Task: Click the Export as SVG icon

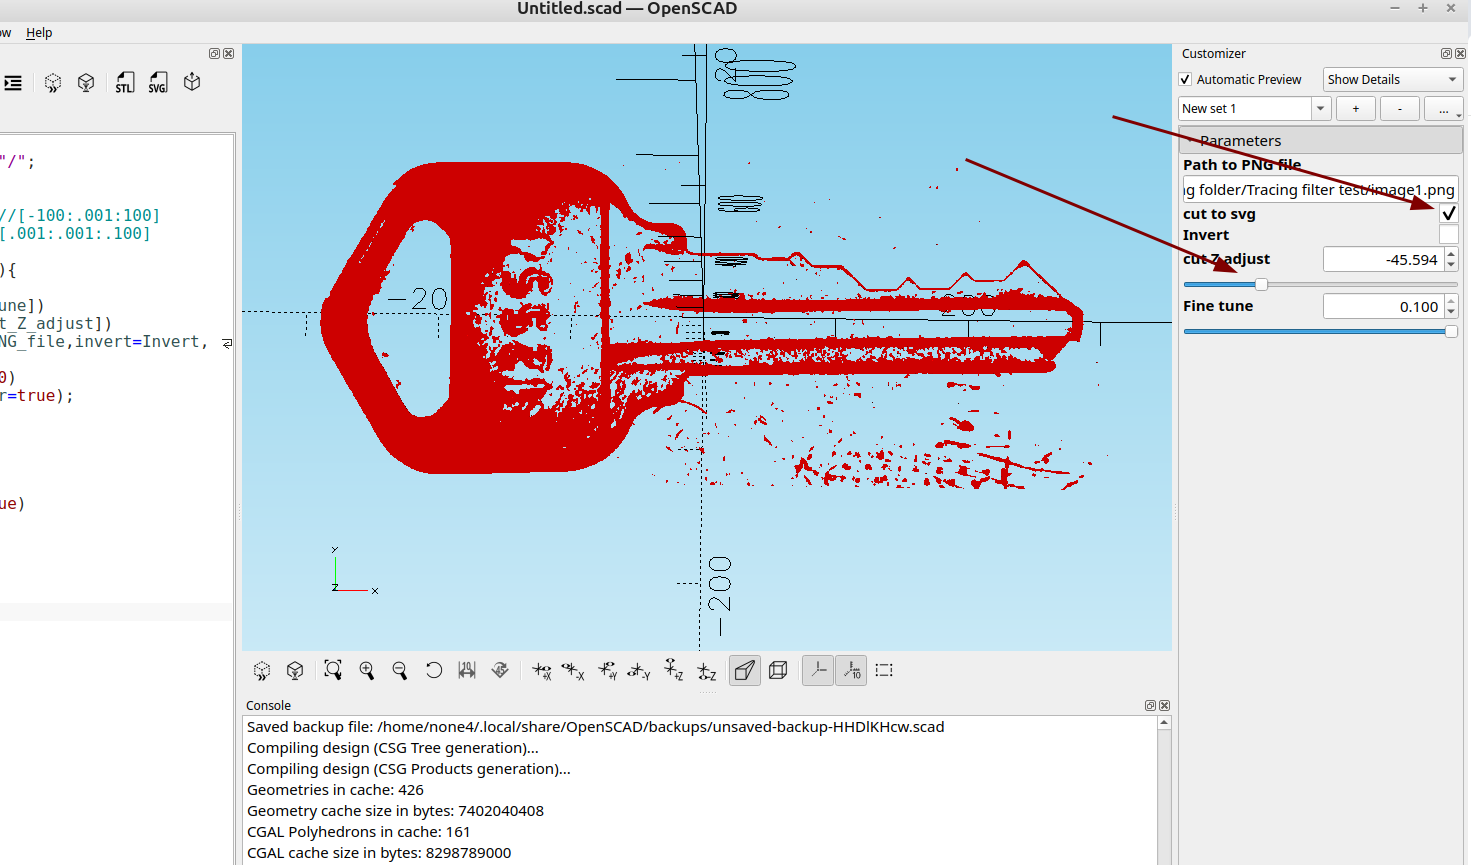Action: click(x=158, y=83)
